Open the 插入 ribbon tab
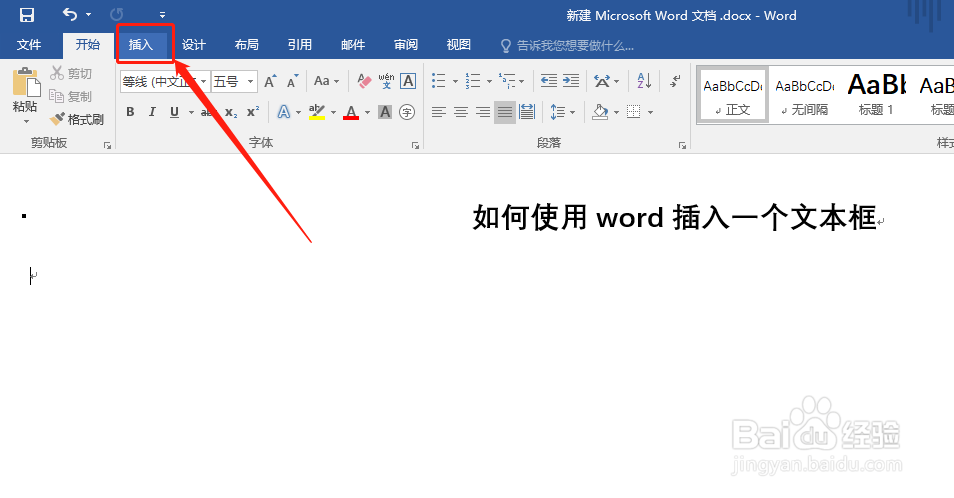954x498 pixels. coord(141,45)
